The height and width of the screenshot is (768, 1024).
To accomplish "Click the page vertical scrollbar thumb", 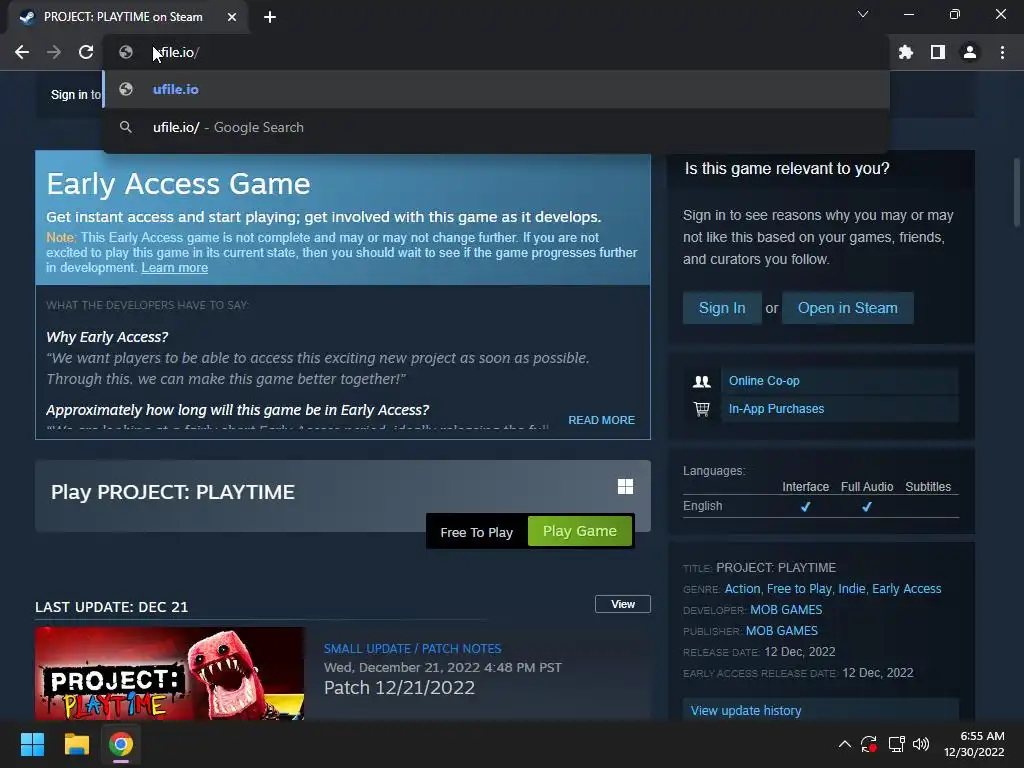I will (1017, 193).
